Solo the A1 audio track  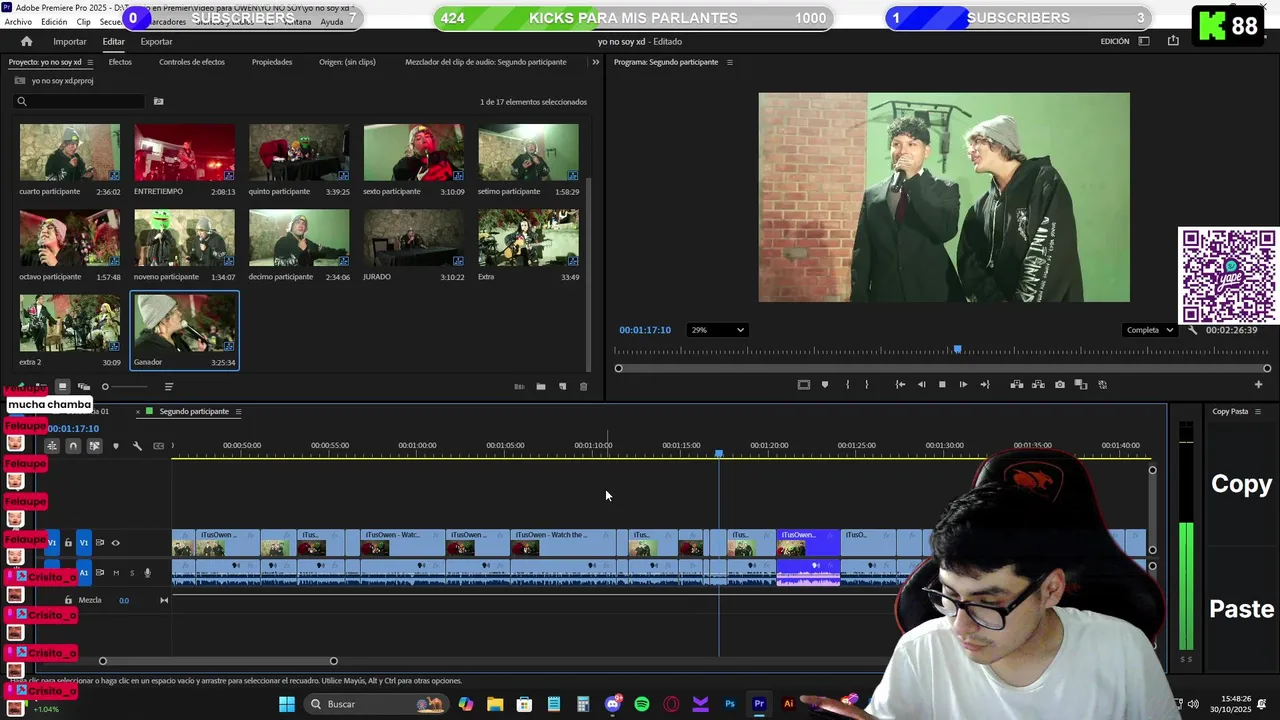pos(131,573)
